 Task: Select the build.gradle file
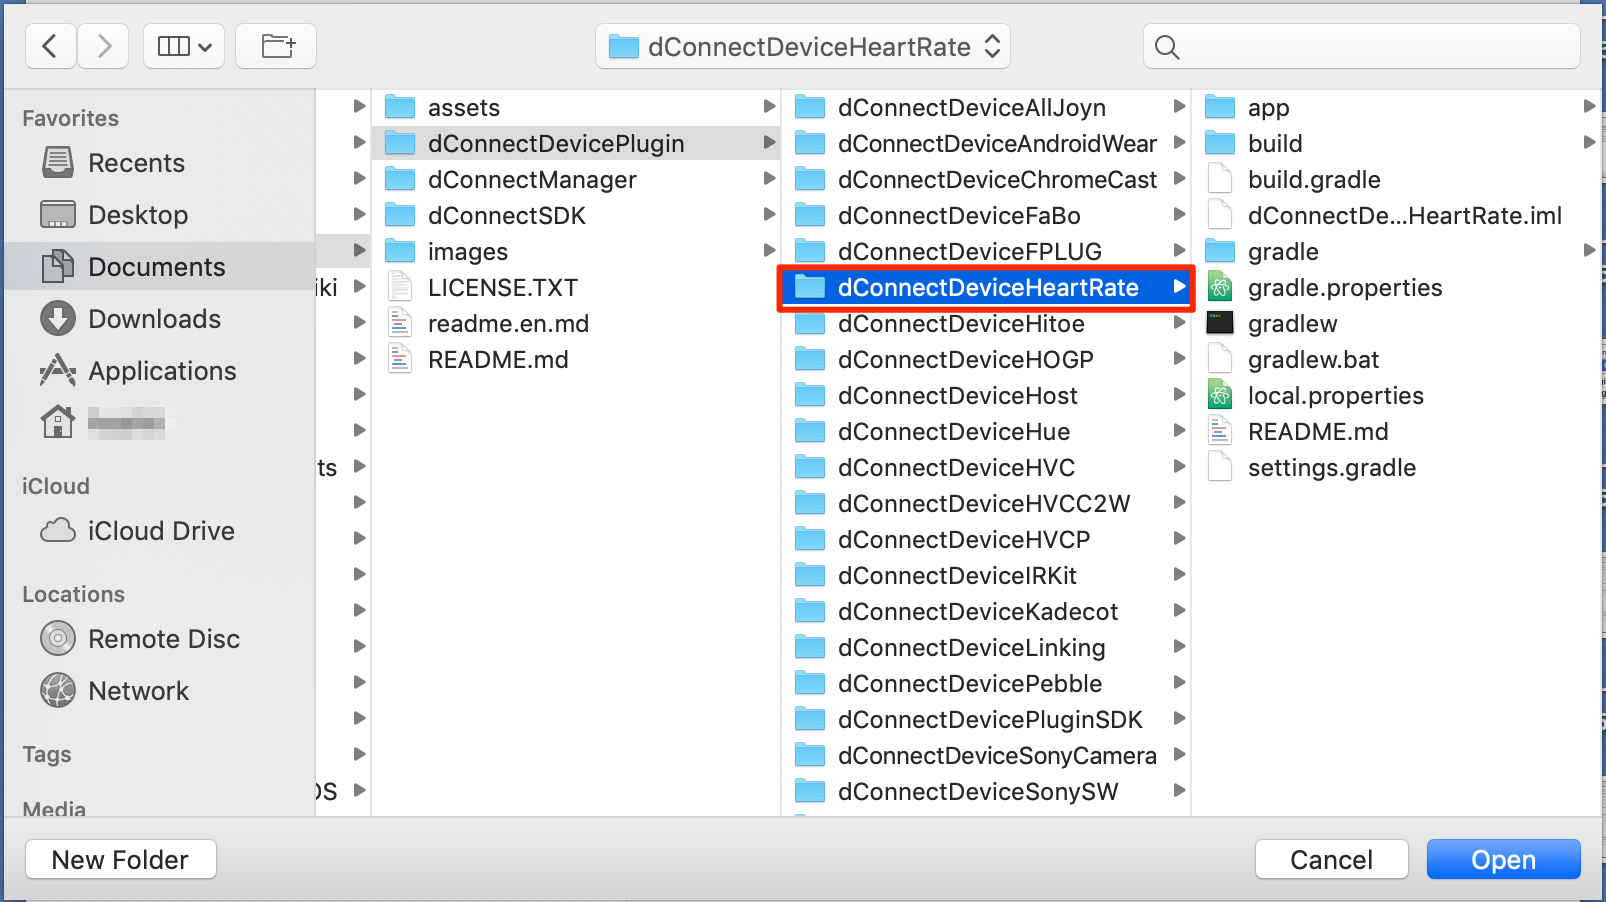1313,180
